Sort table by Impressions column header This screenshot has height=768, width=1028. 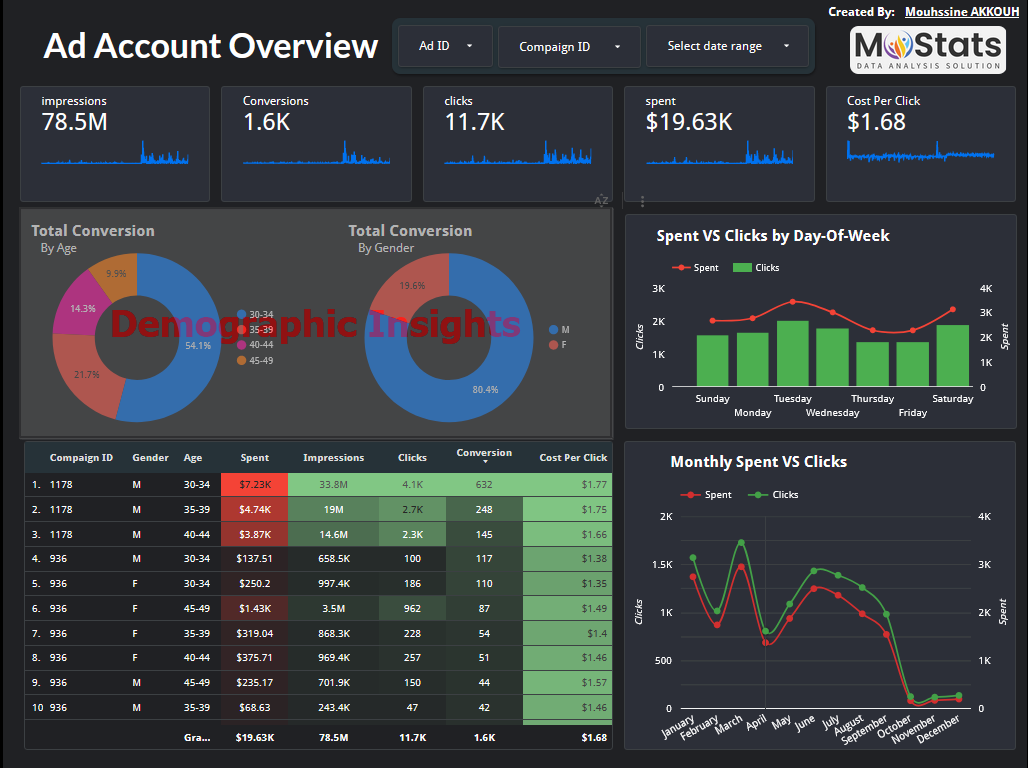(x=333, y=458)
